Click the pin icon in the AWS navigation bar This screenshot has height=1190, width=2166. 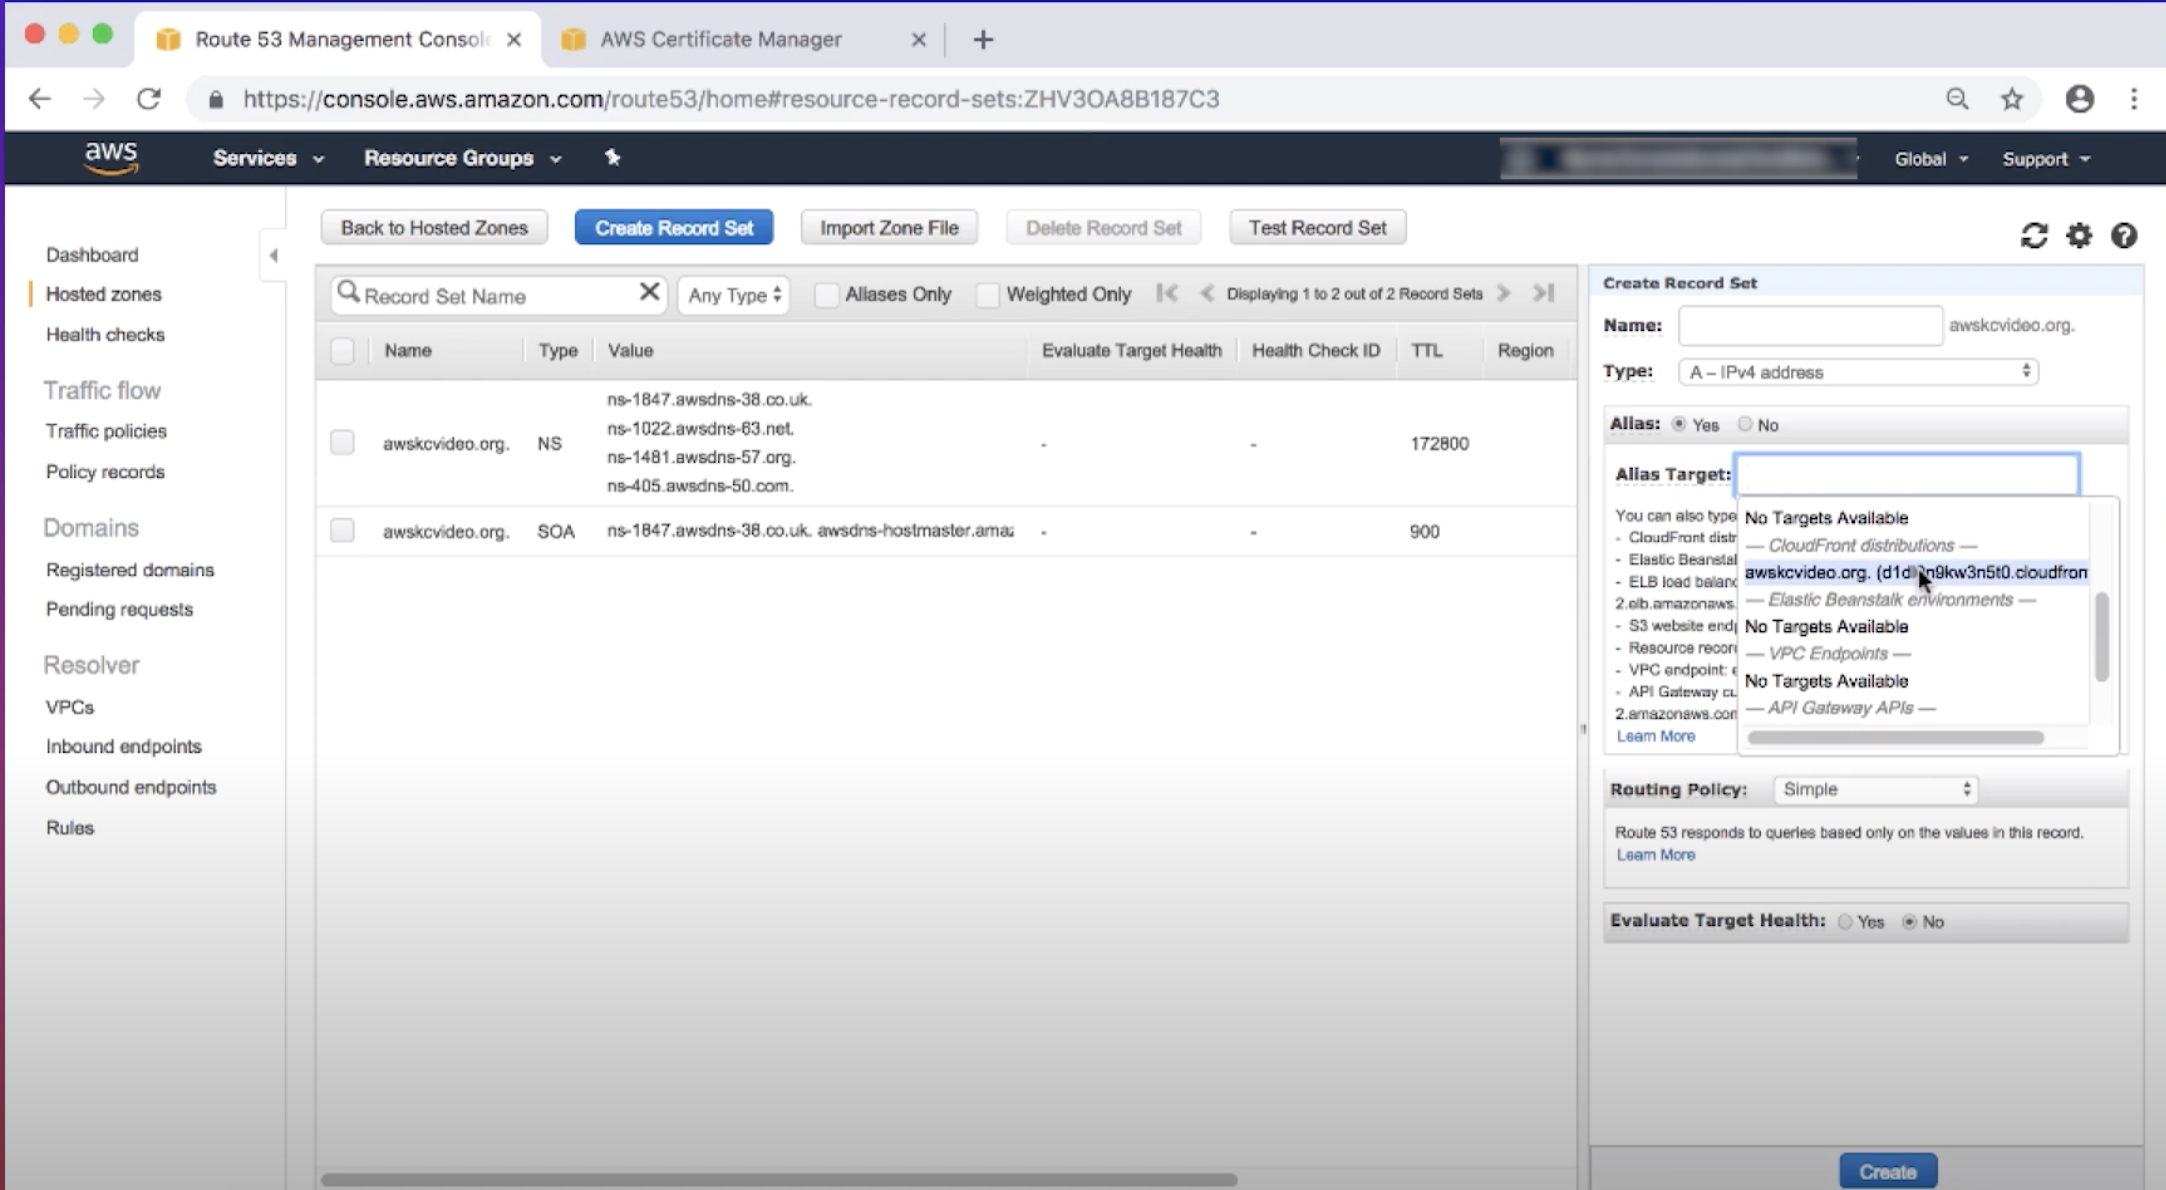[x=612, y=158]
